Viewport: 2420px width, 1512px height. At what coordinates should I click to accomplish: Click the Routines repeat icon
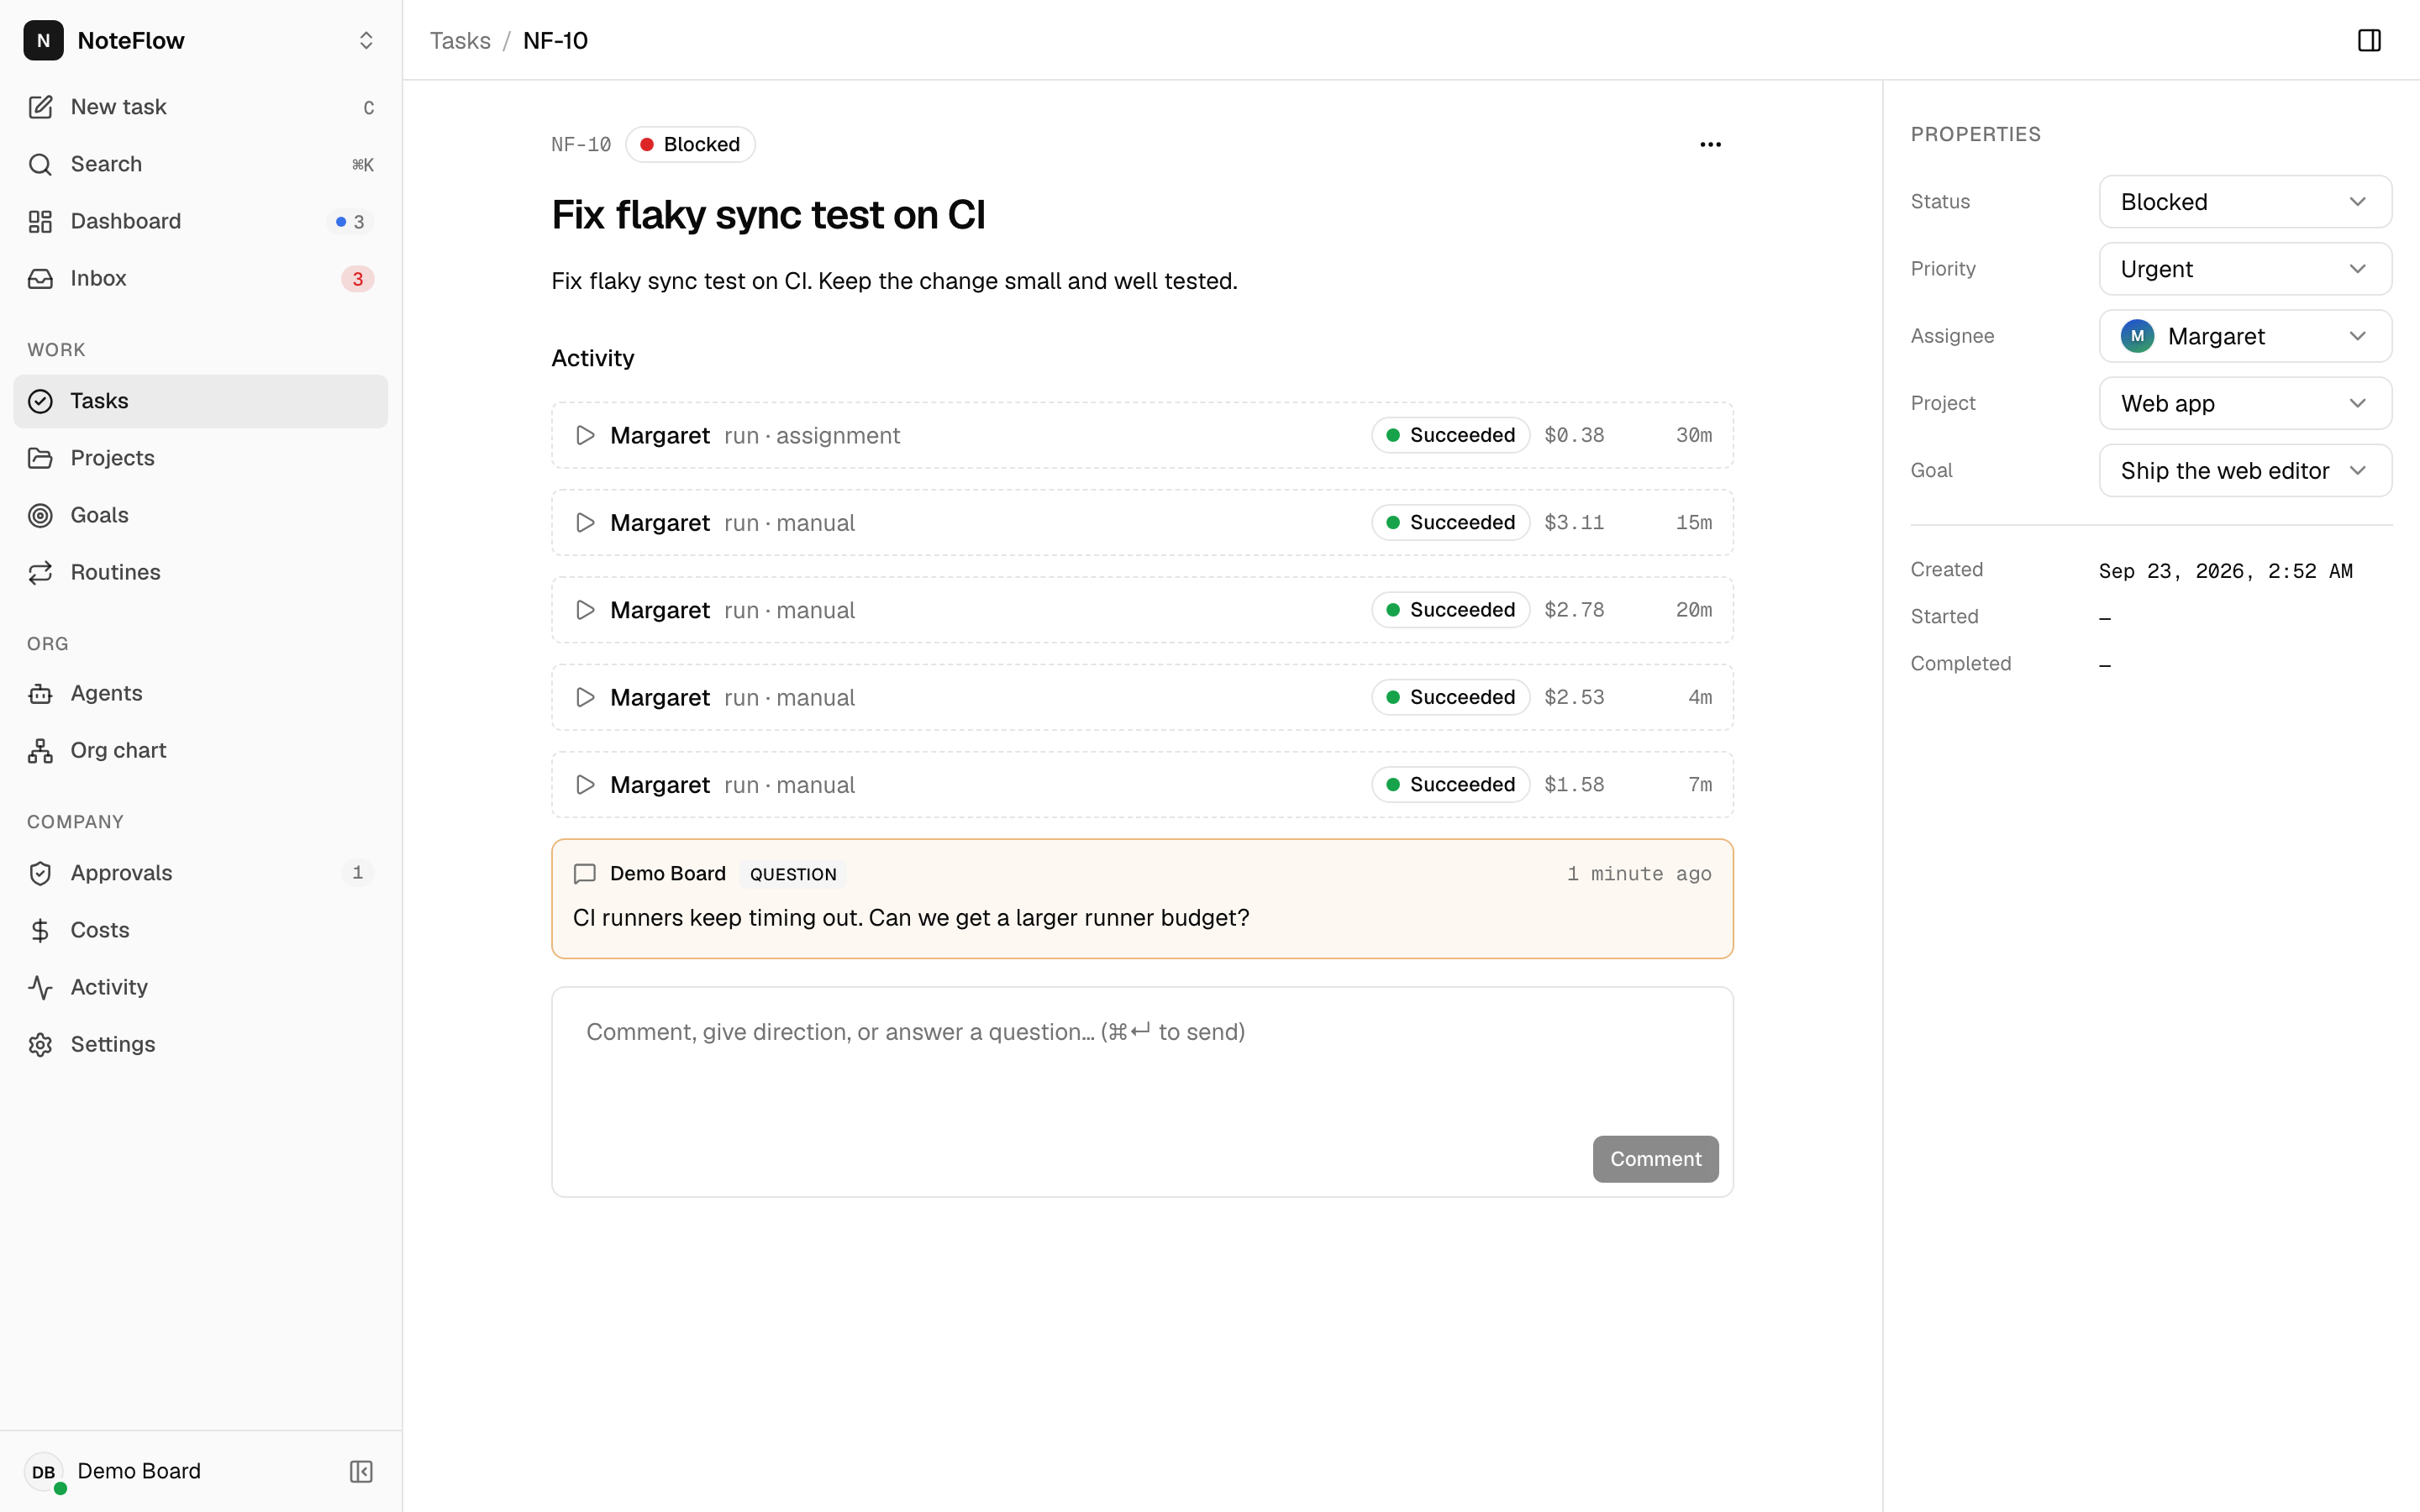pos(40,572)
